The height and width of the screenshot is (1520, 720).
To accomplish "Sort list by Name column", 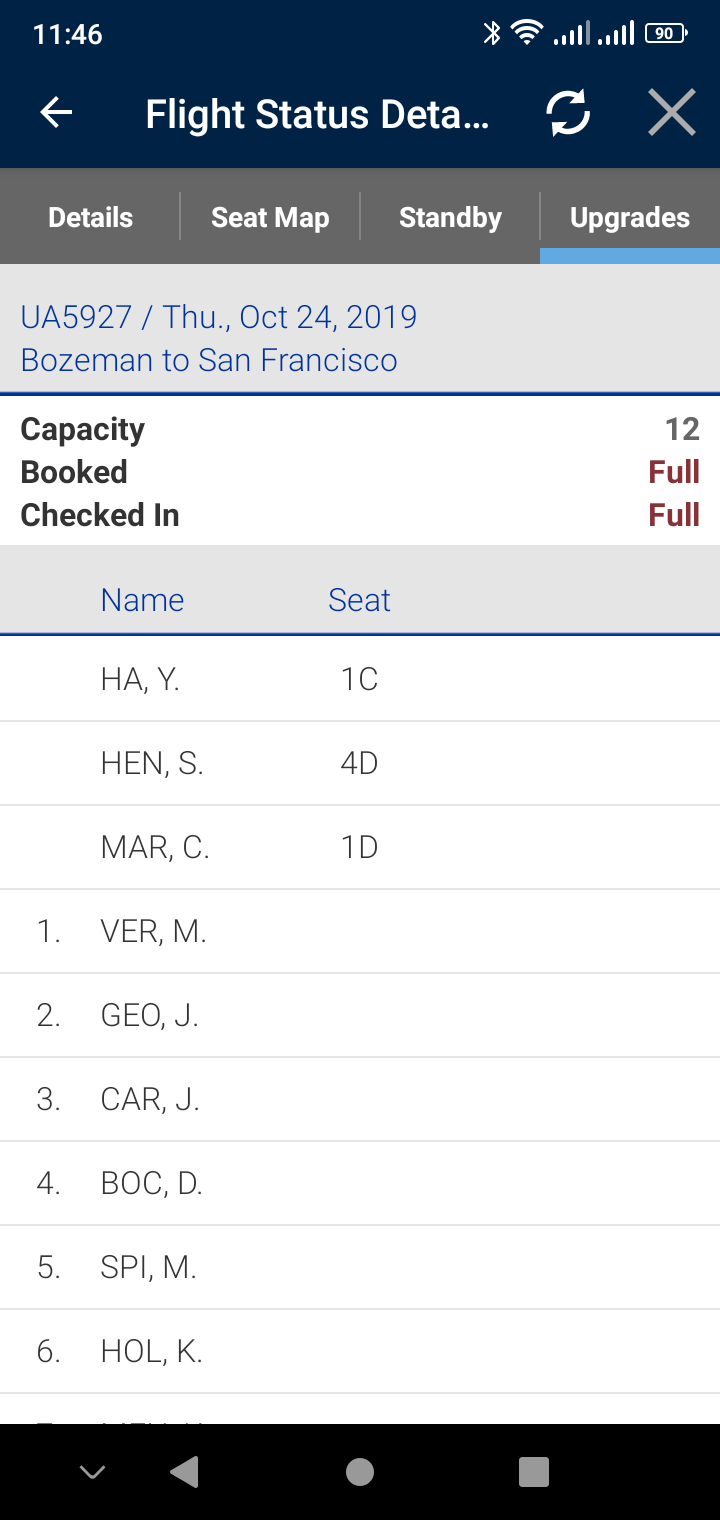I will [142, 600].
